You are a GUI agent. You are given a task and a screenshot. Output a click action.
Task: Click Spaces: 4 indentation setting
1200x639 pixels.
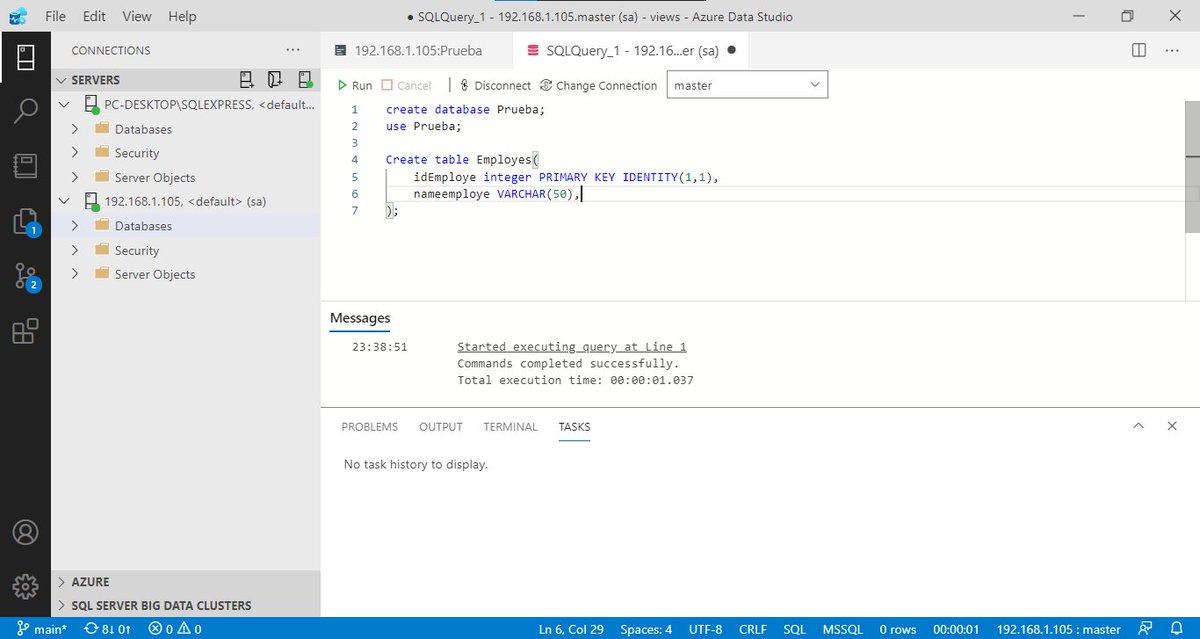pos(646,629)
